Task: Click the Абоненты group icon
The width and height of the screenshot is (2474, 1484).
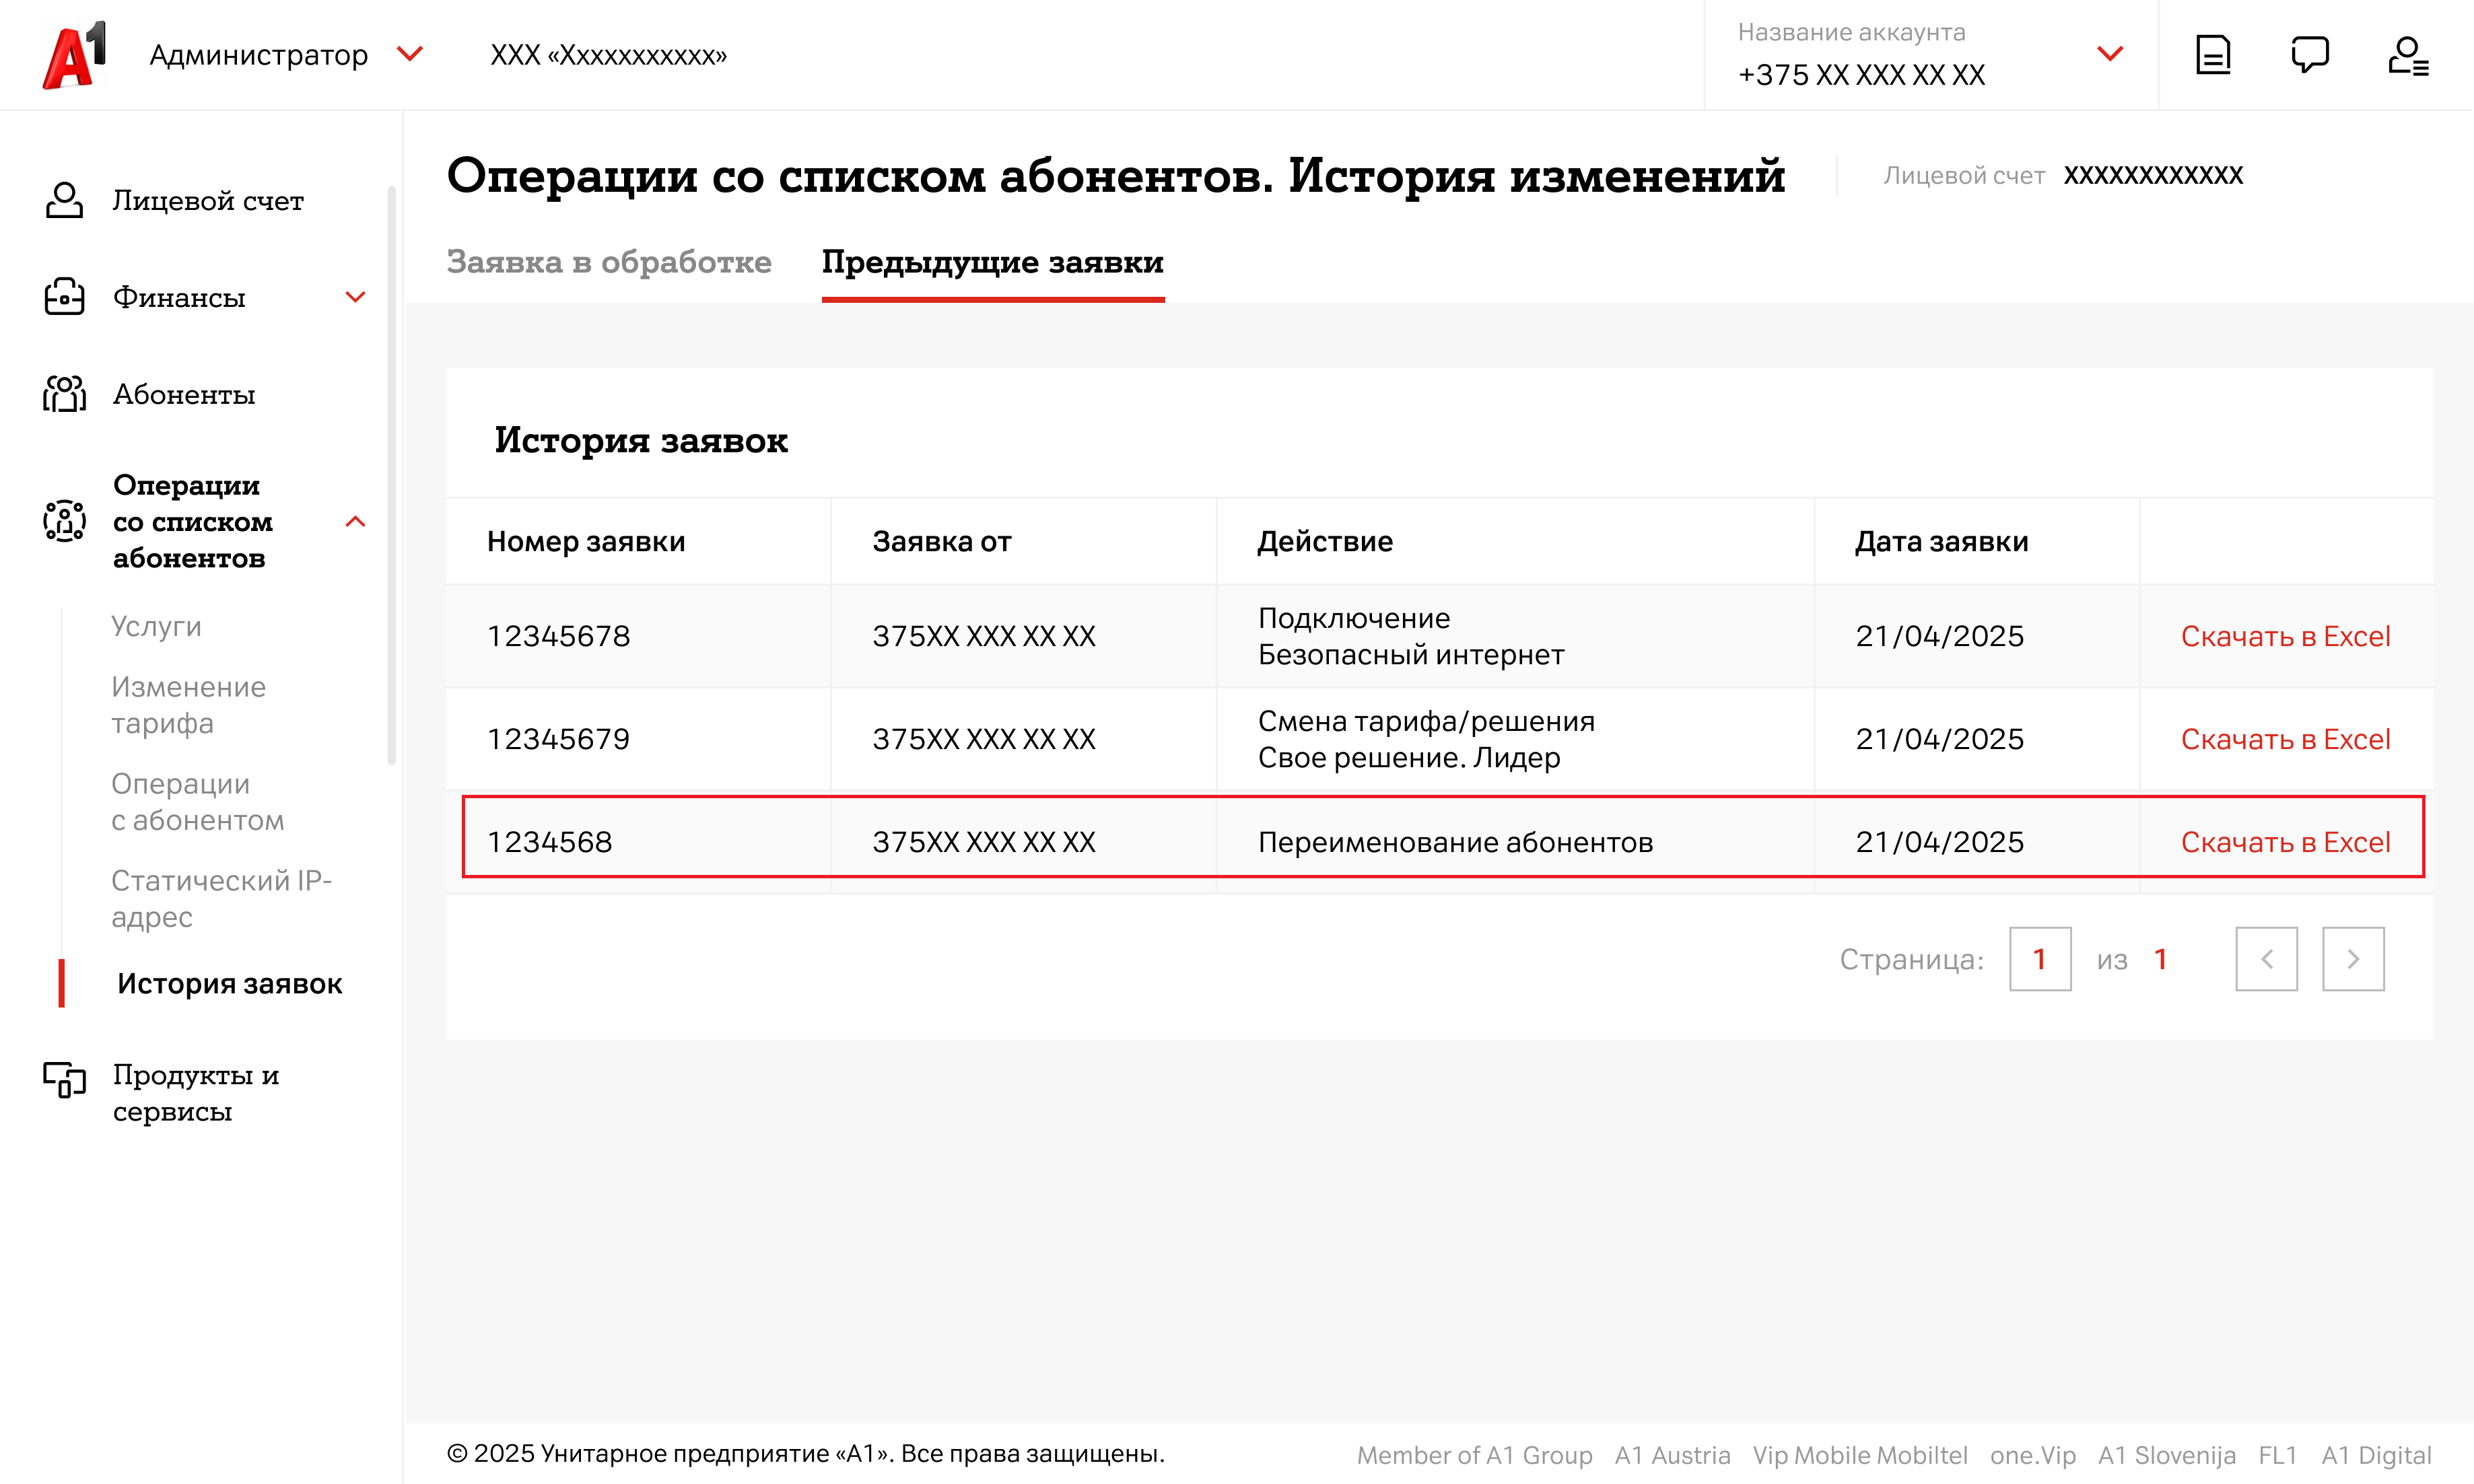Action: (64, 394)
